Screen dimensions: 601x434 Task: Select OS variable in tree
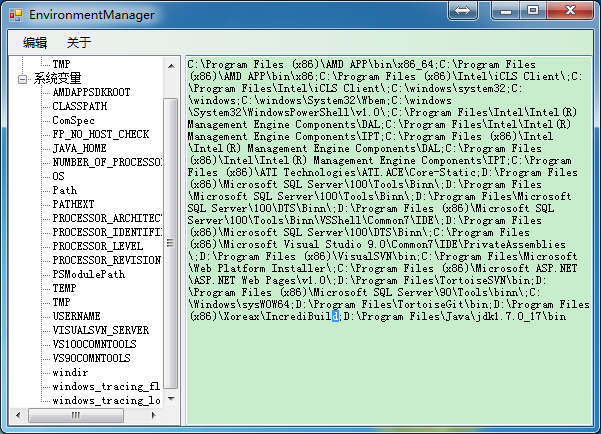click(x=58, y=176)
